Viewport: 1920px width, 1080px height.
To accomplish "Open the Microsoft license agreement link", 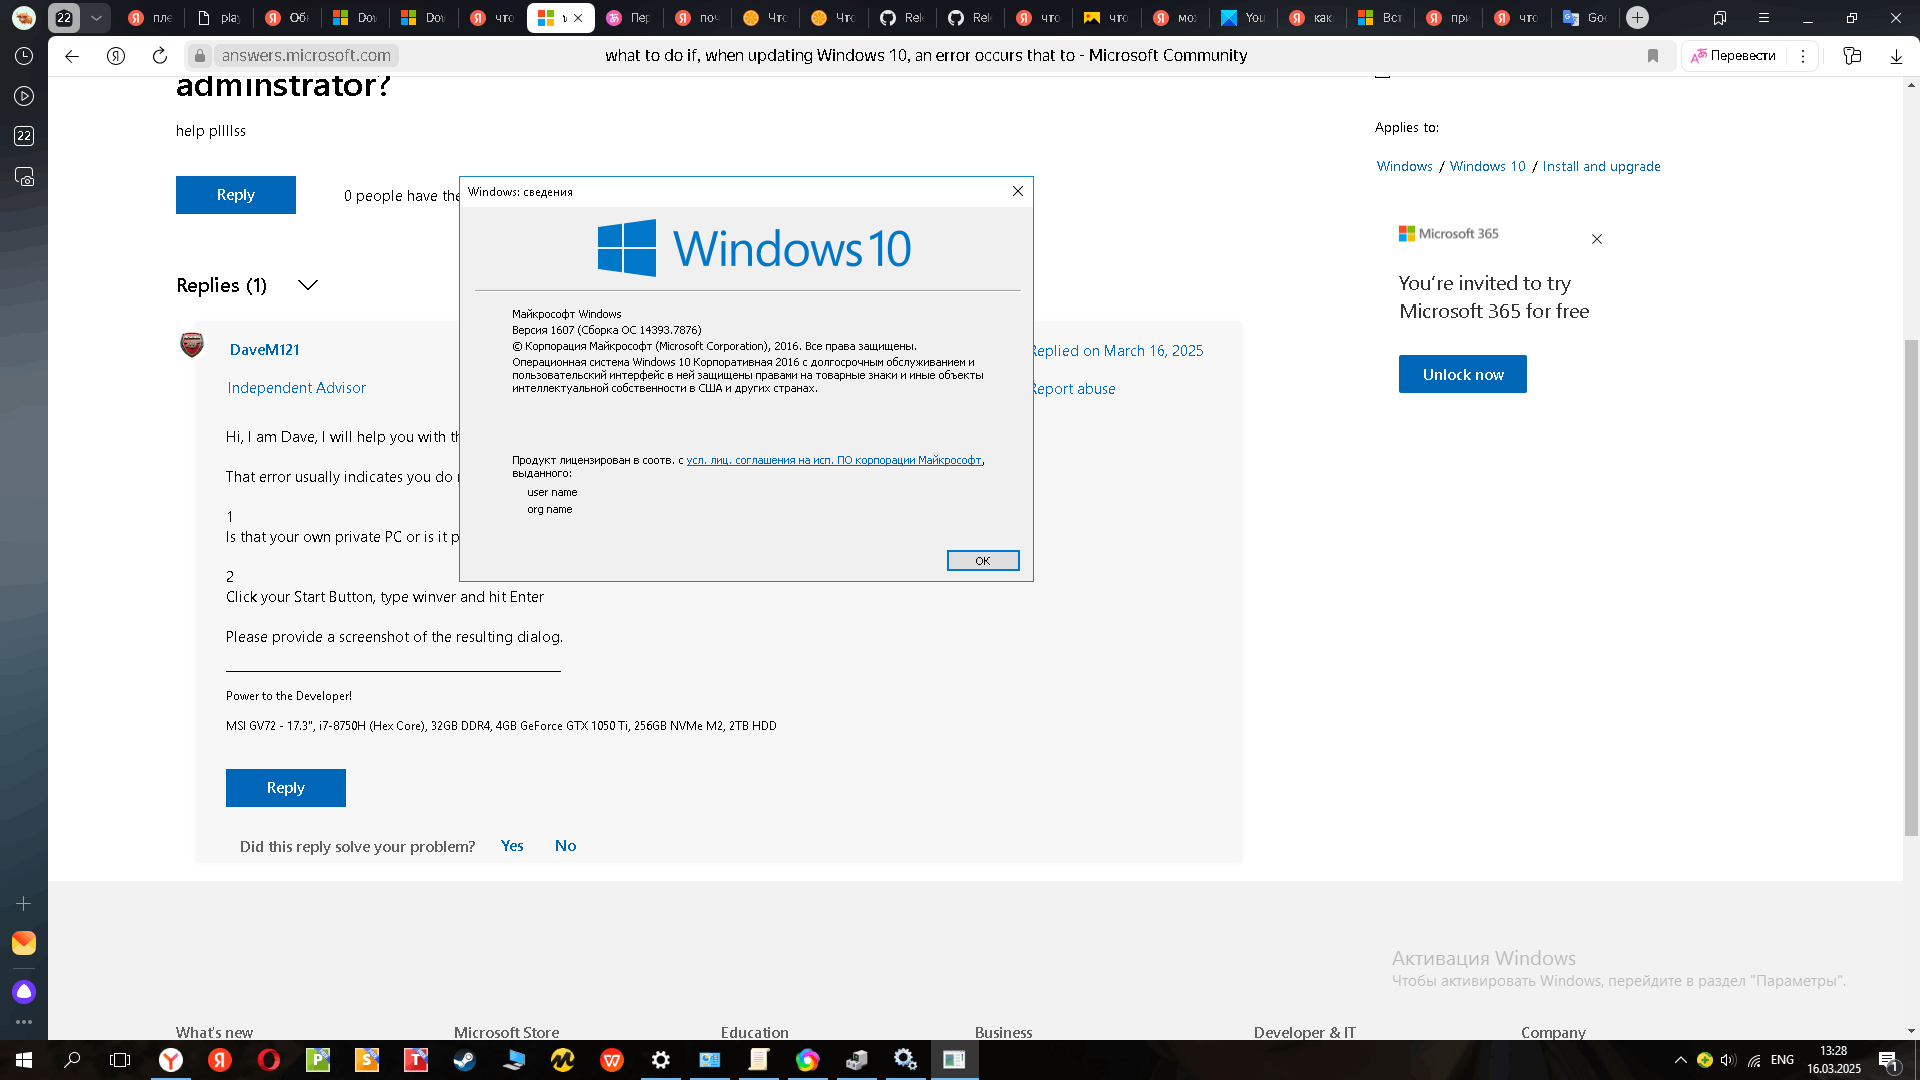I will (834, 460).
